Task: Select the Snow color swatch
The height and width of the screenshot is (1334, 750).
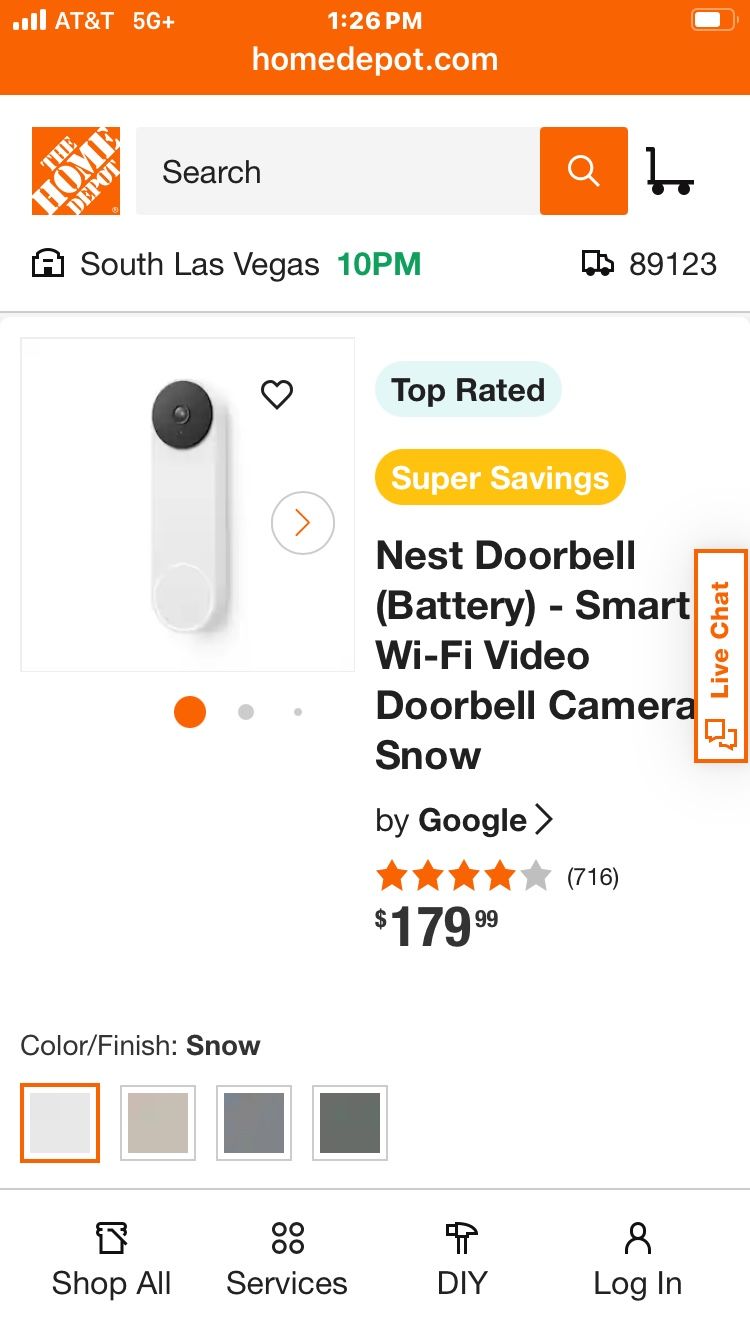Action: tap(60, 1123)
